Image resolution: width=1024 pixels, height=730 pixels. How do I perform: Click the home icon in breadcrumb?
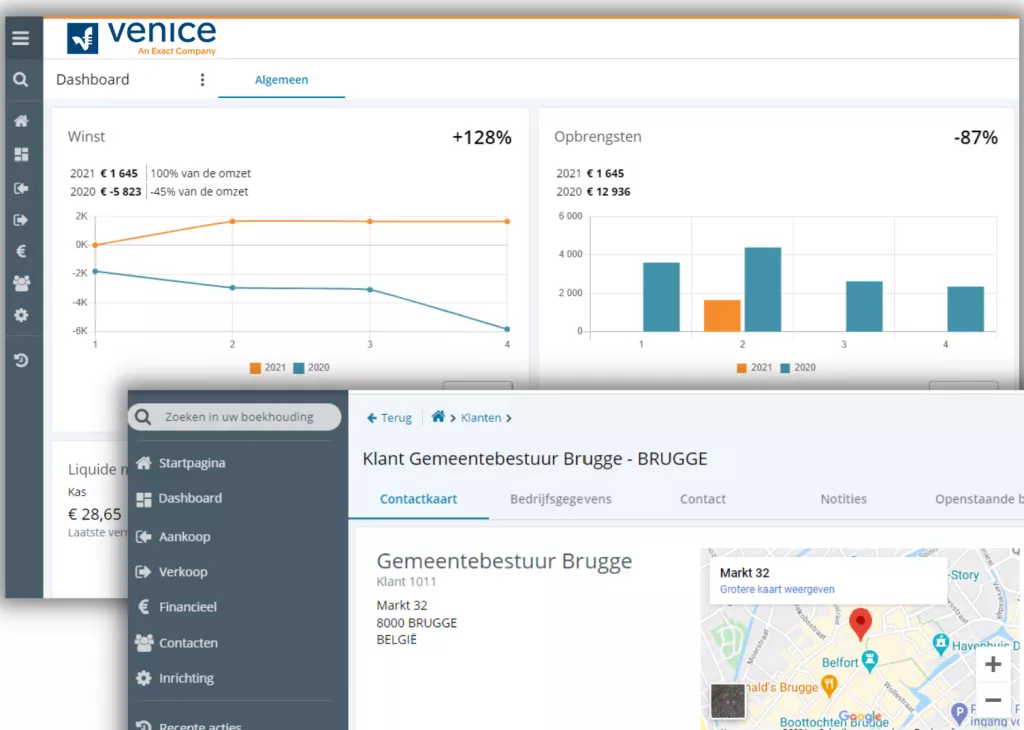point(437,417)
